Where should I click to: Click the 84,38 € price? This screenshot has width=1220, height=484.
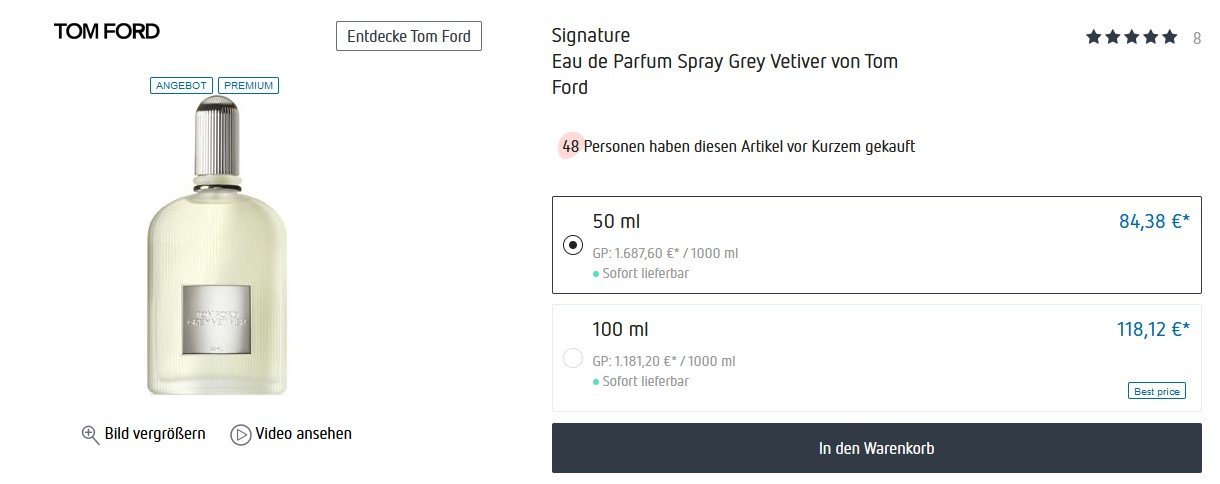click(x=1154, y=222)
